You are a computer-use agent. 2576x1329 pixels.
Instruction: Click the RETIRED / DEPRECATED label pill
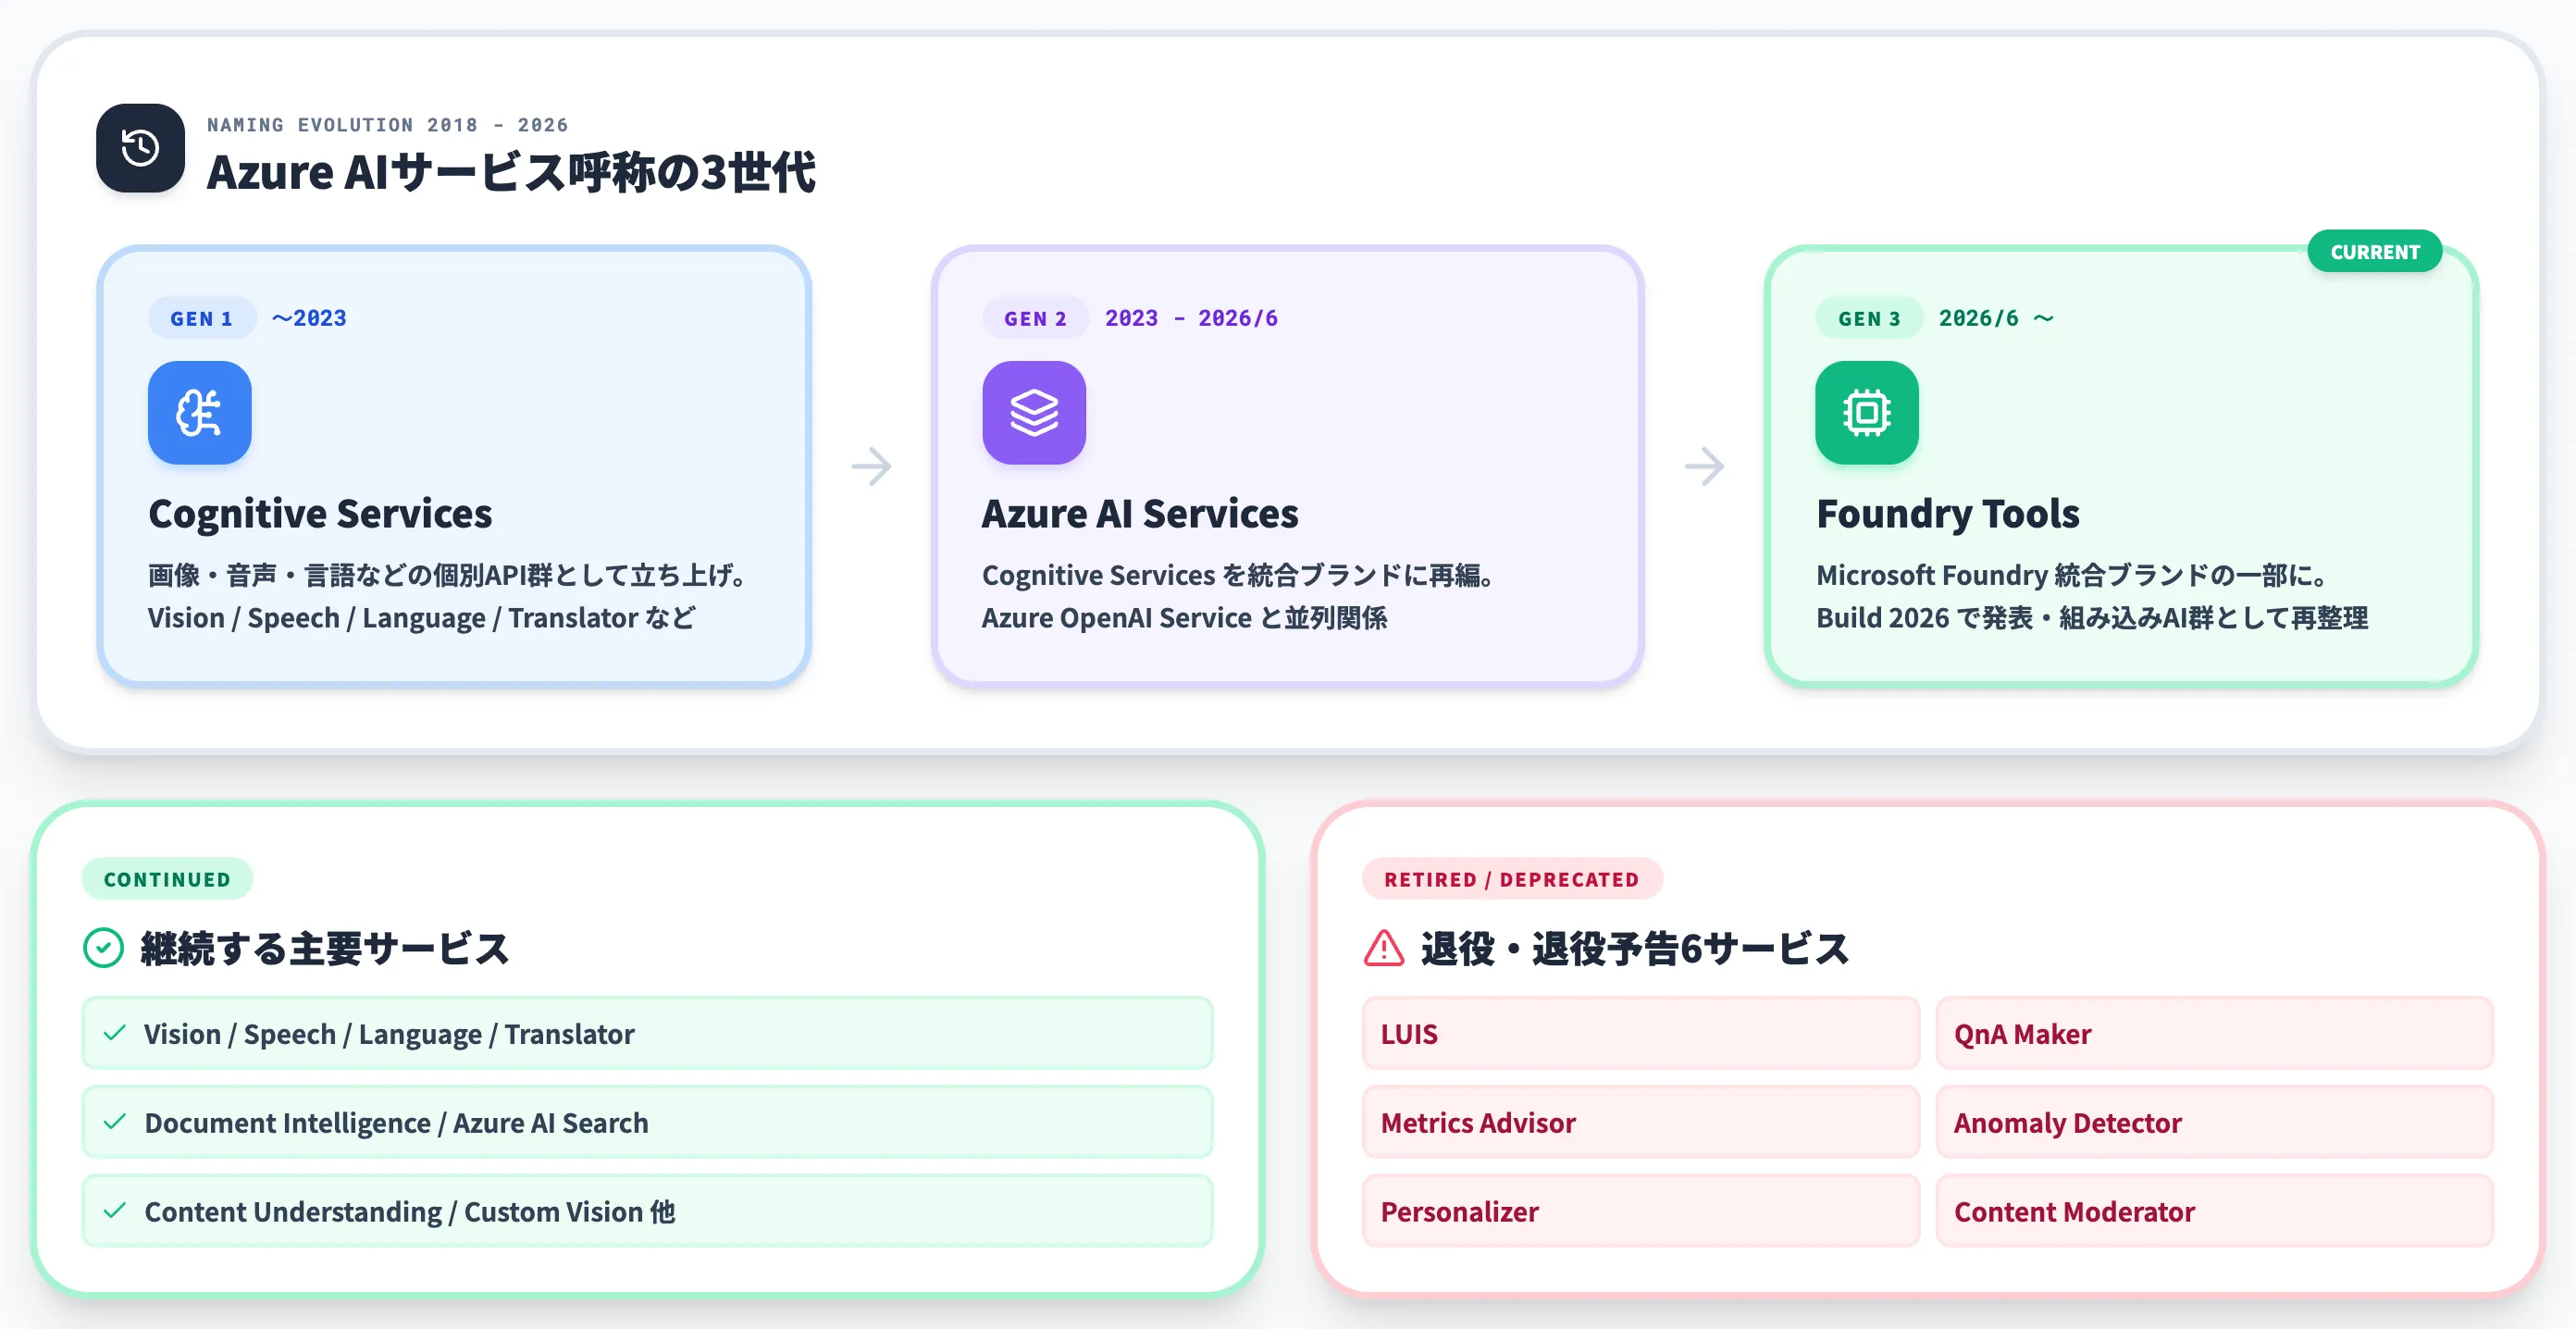(1512, 879)
